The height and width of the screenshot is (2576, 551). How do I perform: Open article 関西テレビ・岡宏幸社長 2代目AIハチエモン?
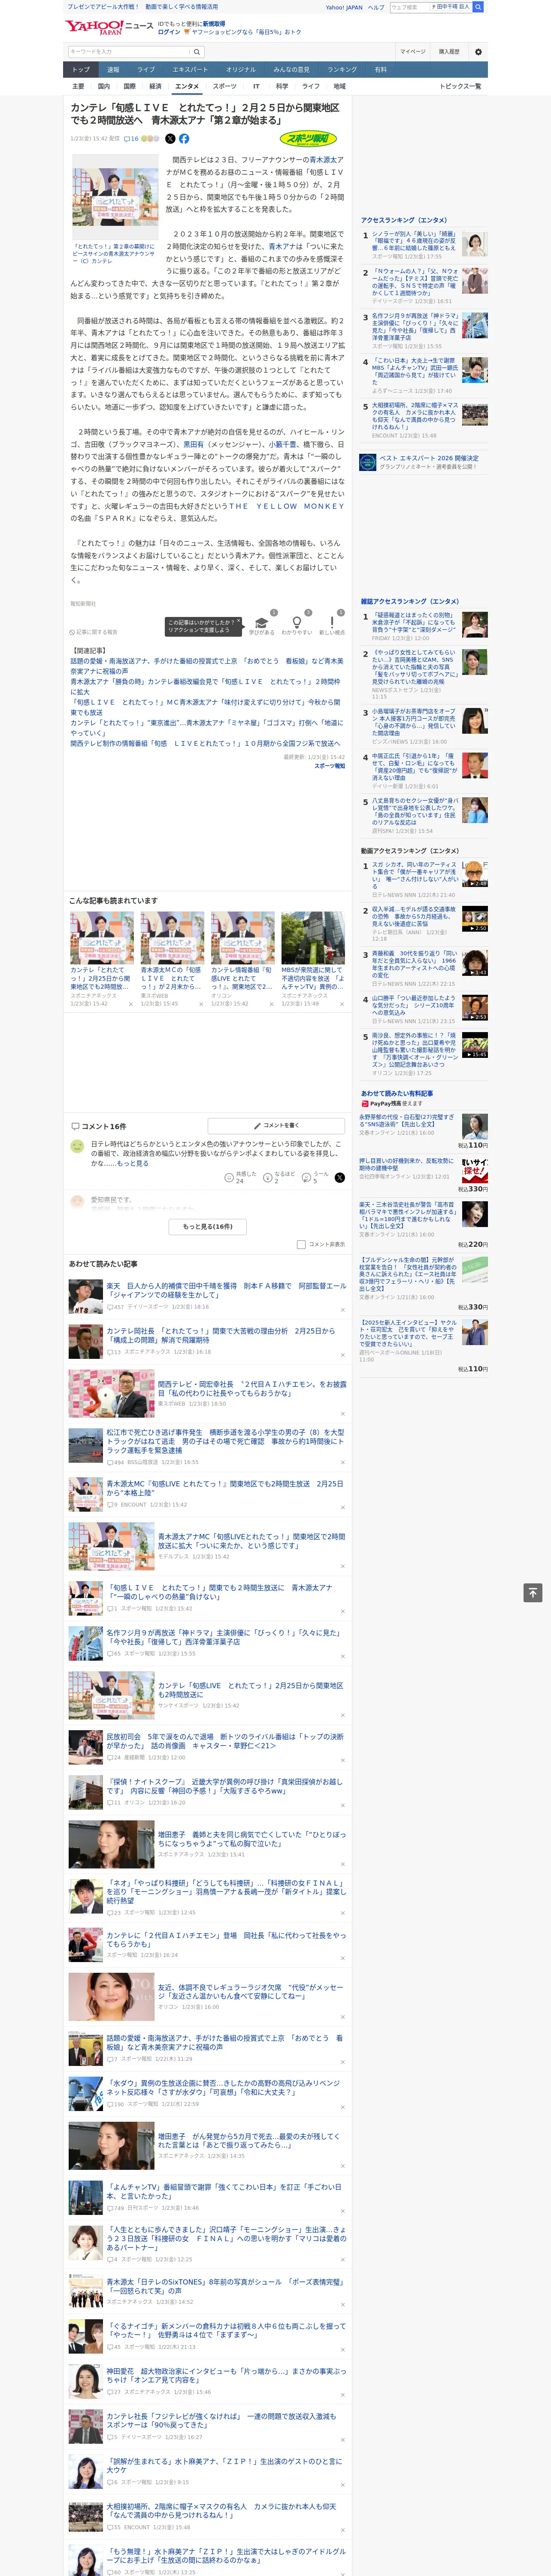coord(252,1389)
